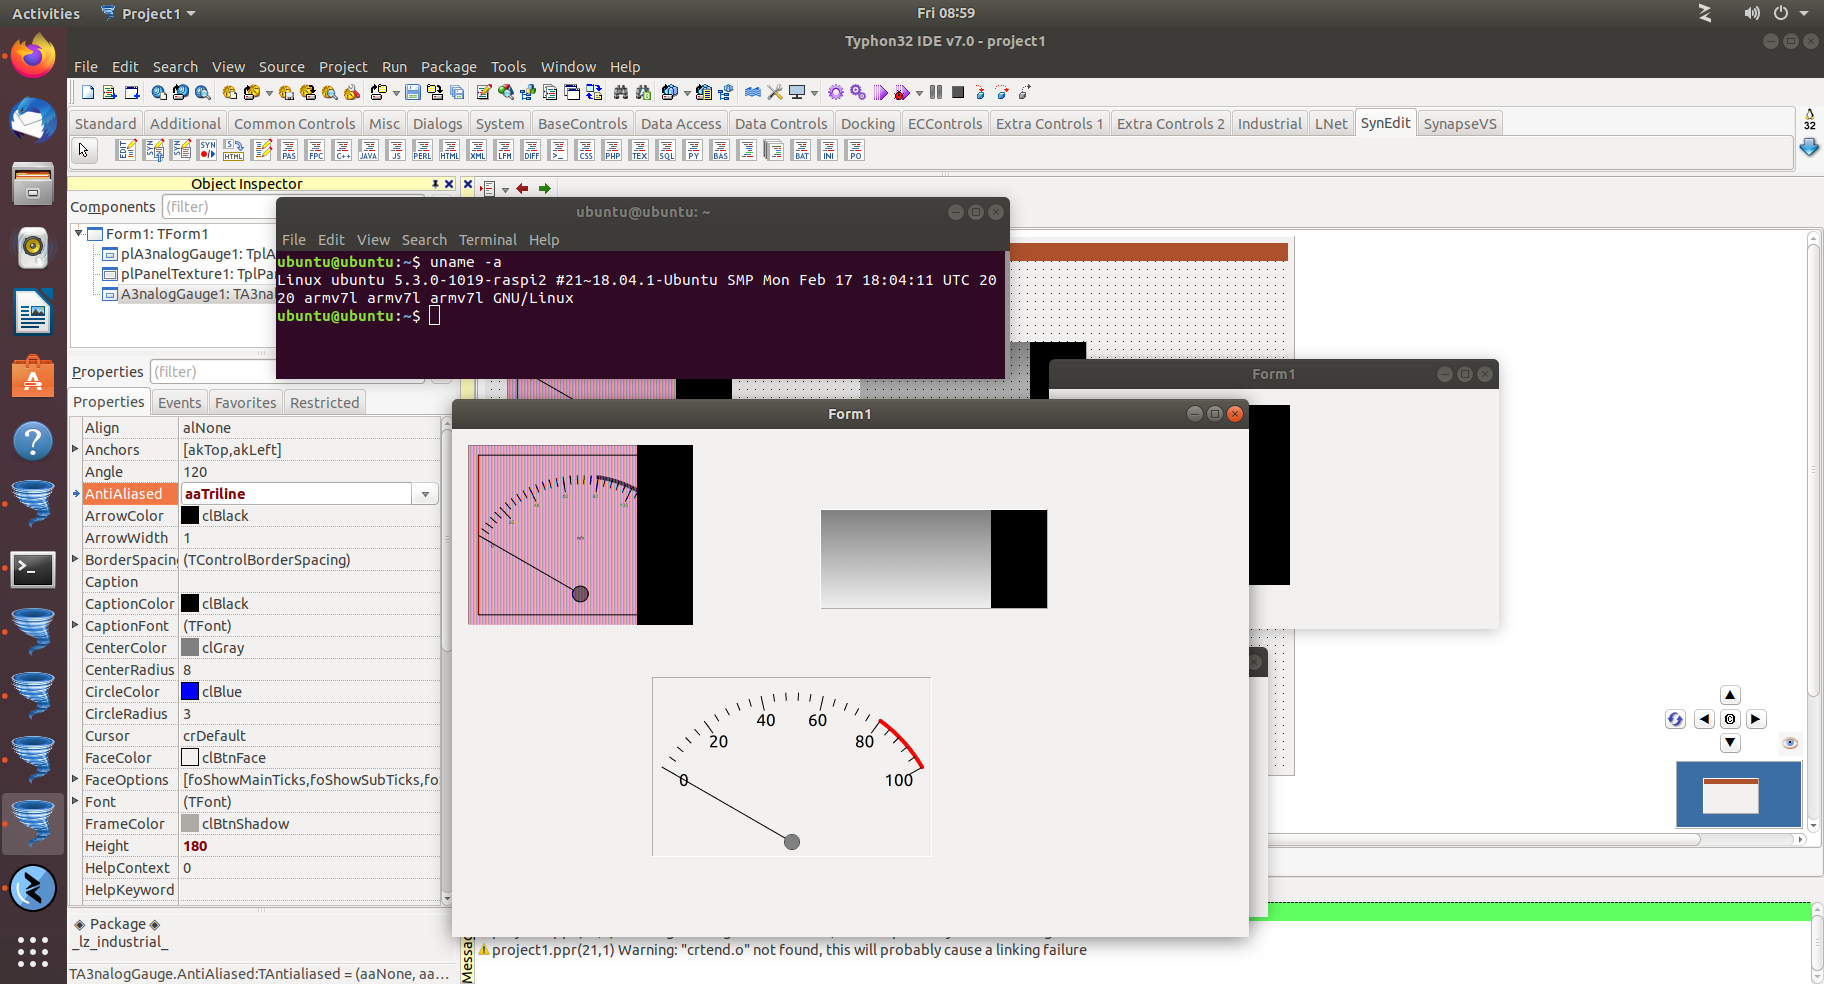
Task: Click the Stop square toolbar icon
Action: [957, 93]
